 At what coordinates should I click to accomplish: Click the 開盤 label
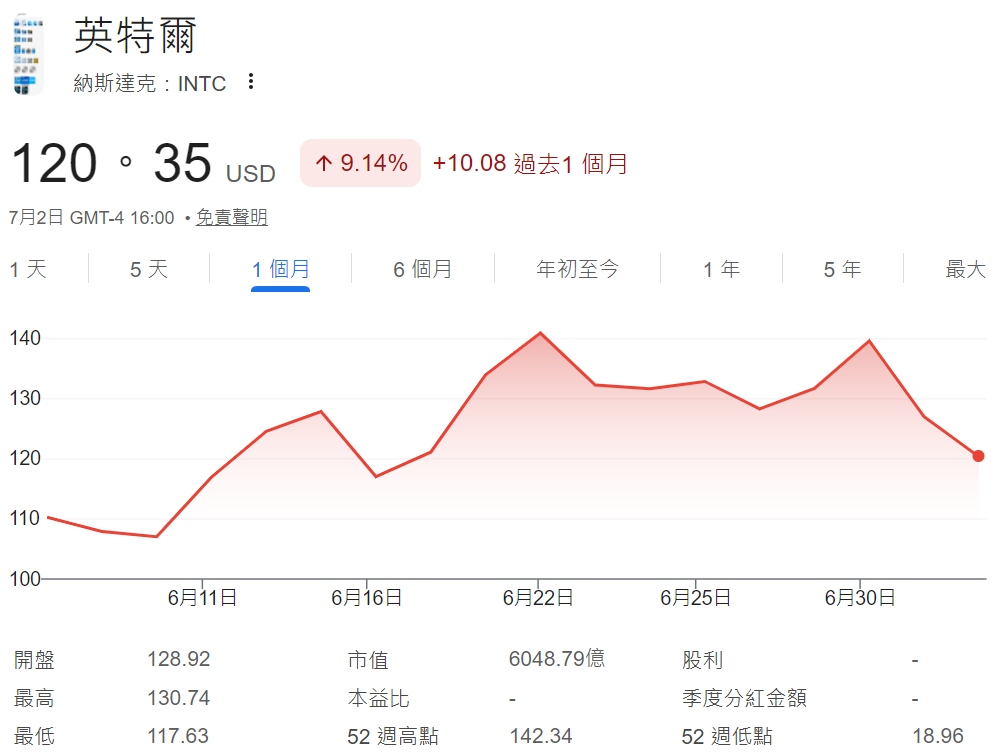point(34,660)
